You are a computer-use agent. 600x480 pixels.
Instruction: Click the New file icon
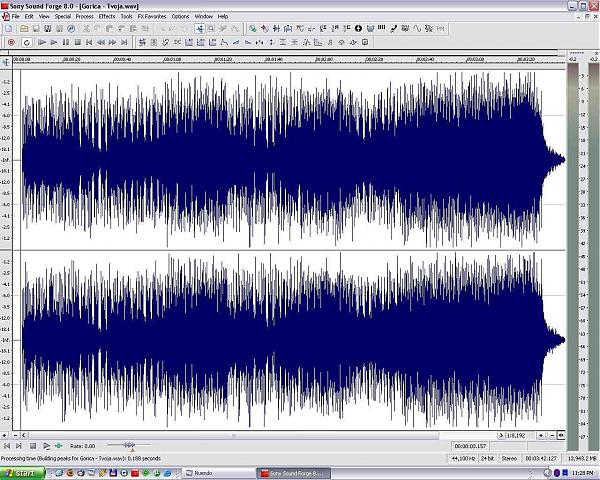[x=8, y=28]
